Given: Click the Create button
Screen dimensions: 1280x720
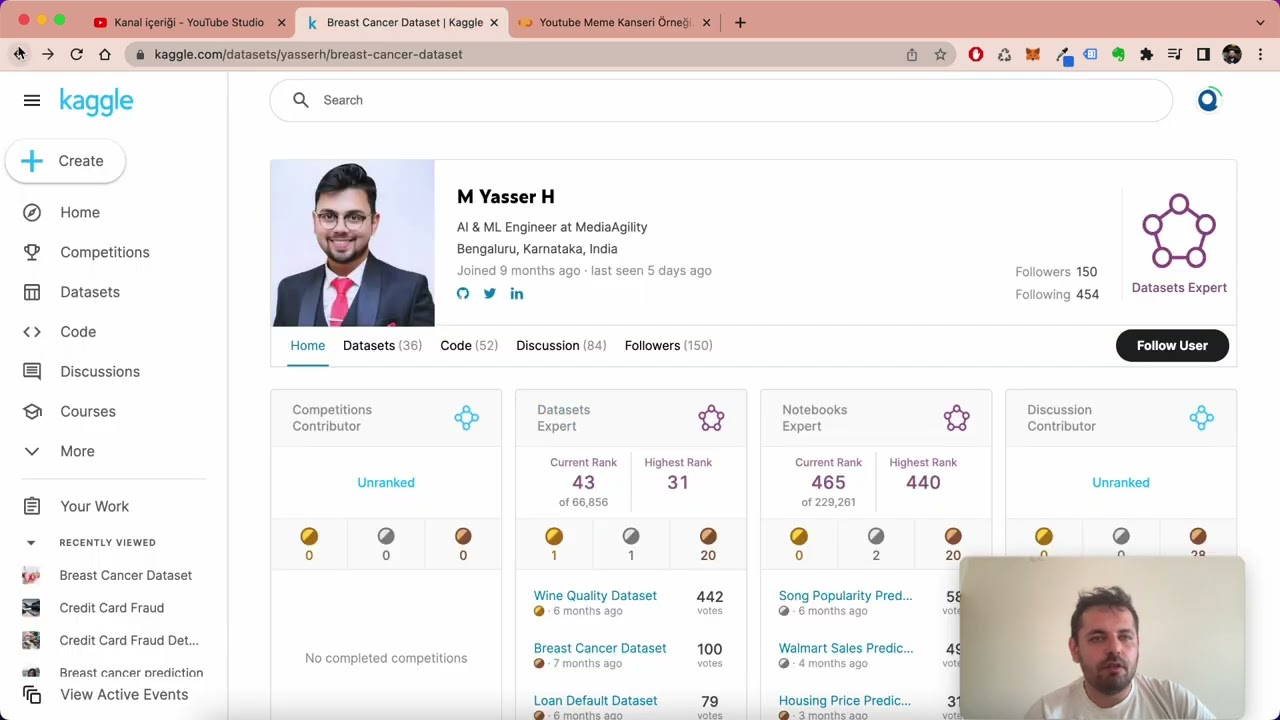Looking at the screenshot, I should point(66,161).
